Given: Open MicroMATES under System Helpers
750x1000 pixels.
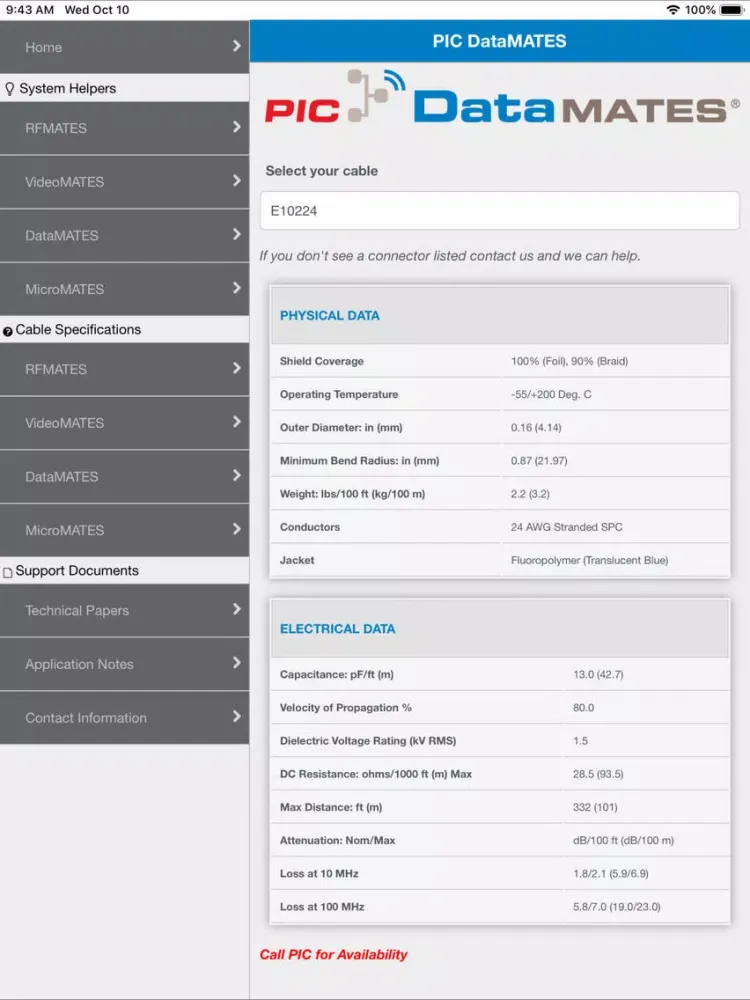Looking at the screenshot, I should 124,289.
